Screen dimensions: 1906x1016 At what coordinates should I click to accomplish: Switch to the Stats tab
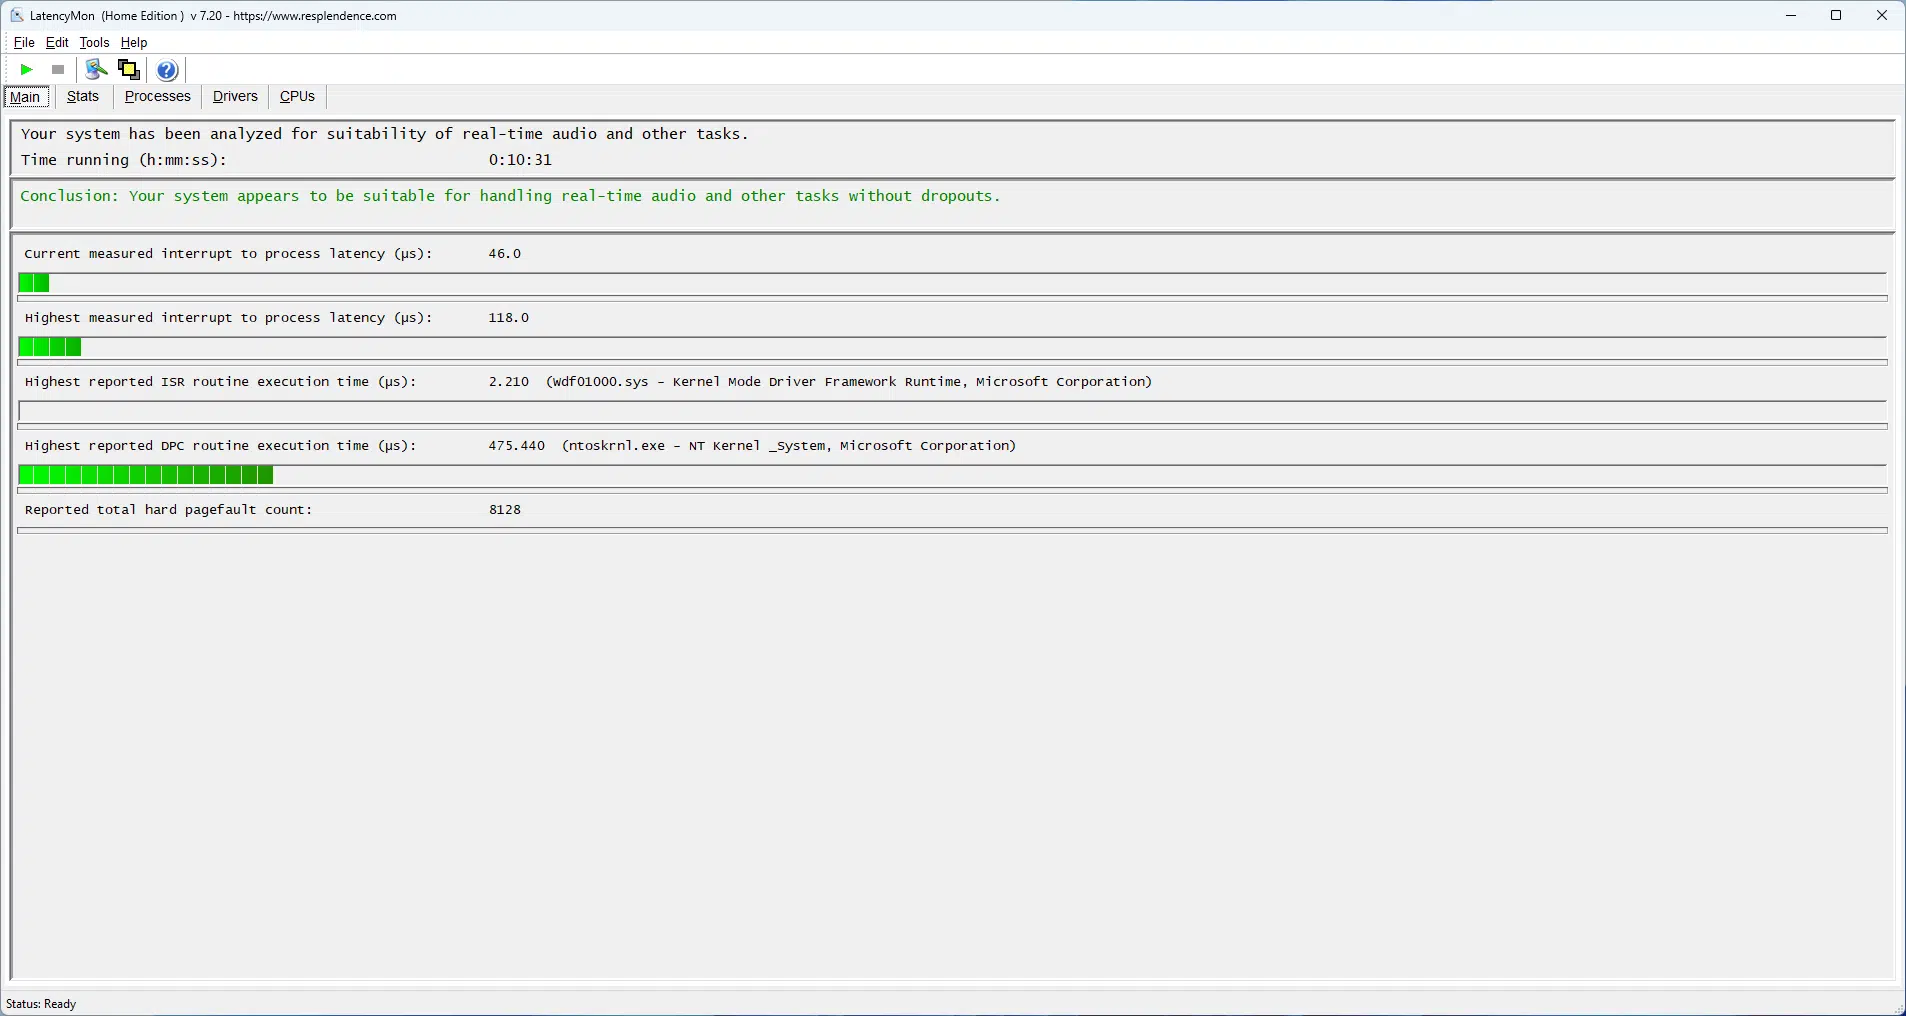83,97
